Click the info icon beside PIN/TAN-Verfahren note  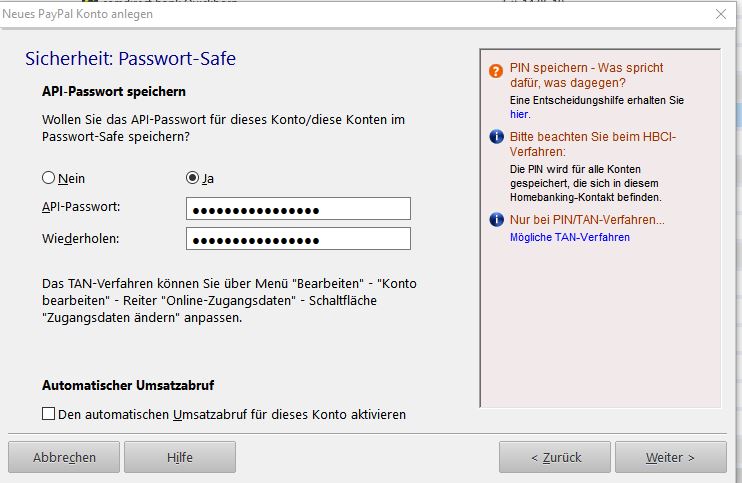click(x=496, y=220)
